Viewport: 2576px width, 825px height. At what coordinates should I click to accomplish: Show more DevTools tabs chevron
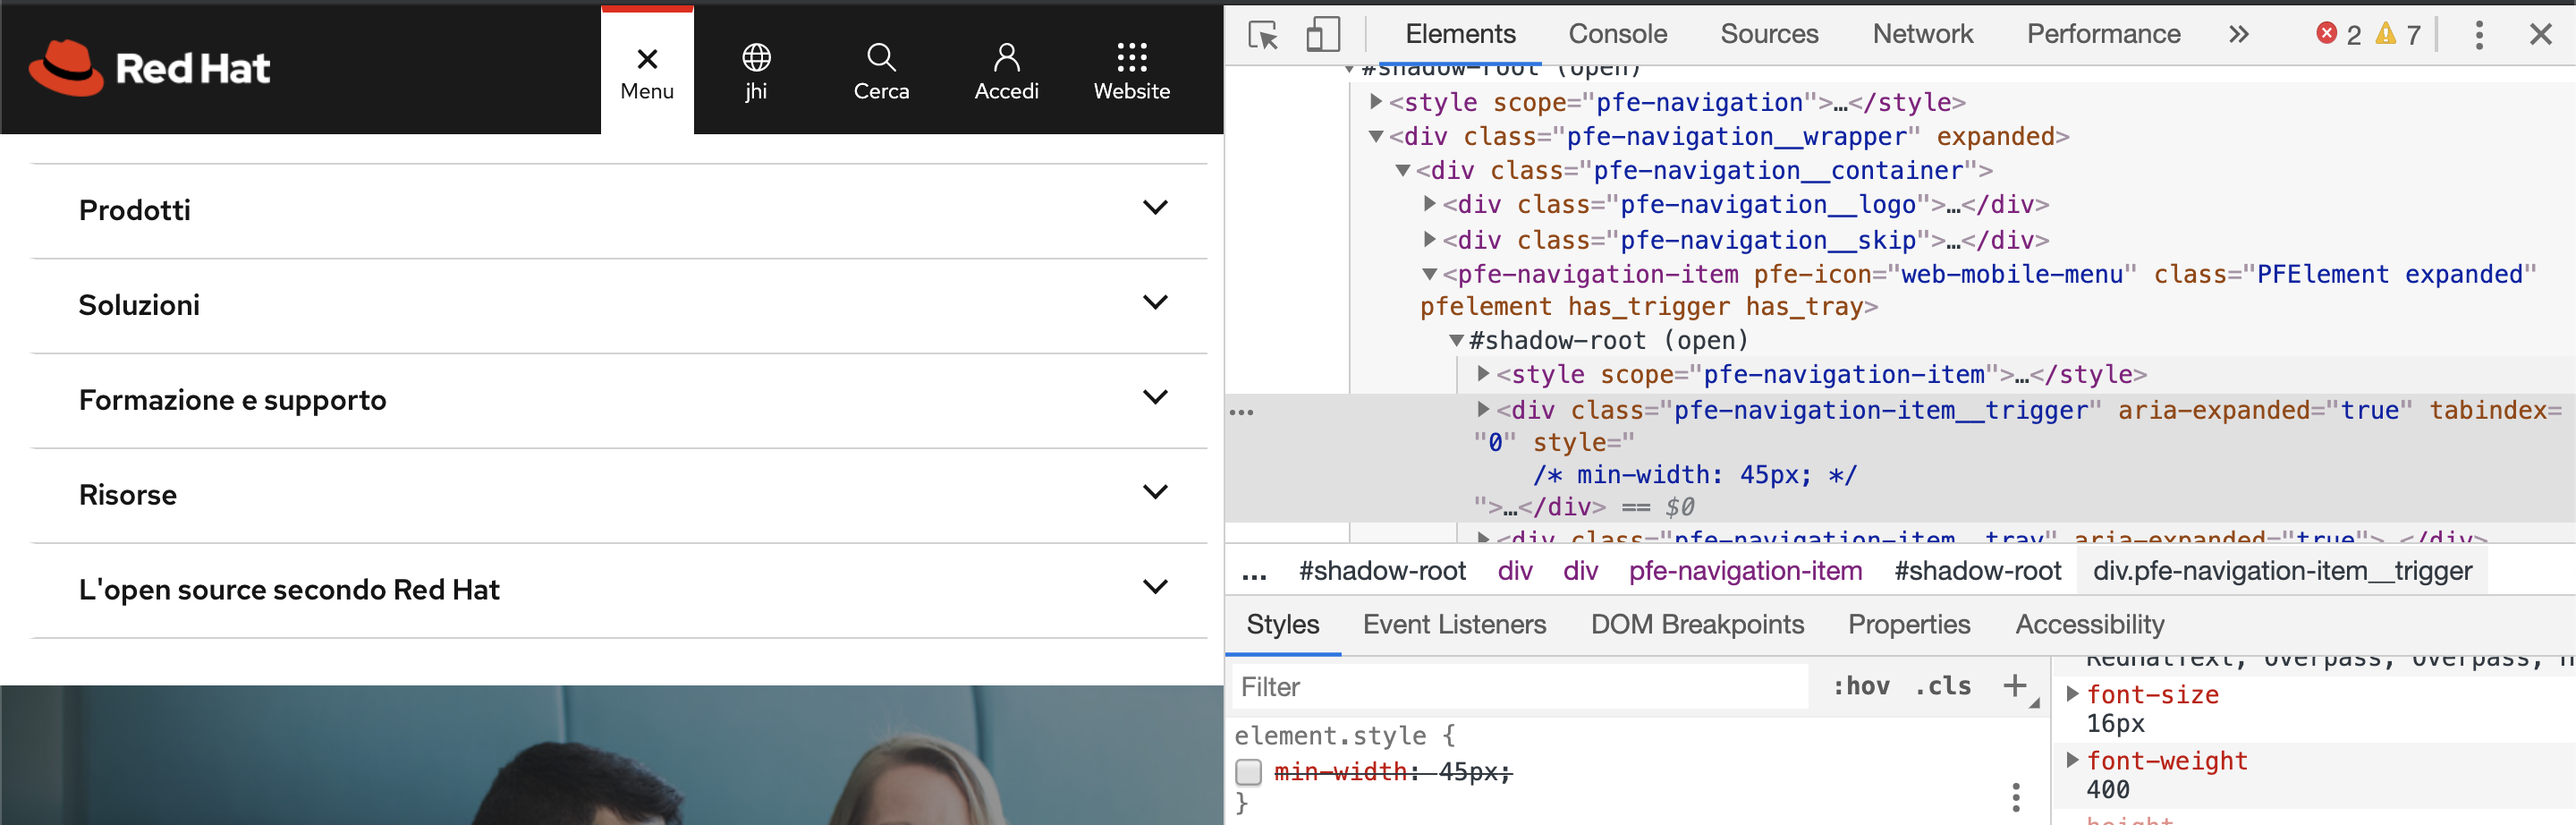pos(2239,34)
